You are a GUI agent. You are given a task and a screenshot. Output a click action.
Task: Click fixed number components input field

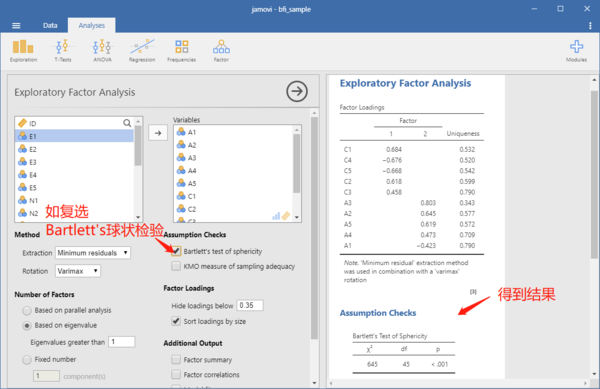coord(46,376)
